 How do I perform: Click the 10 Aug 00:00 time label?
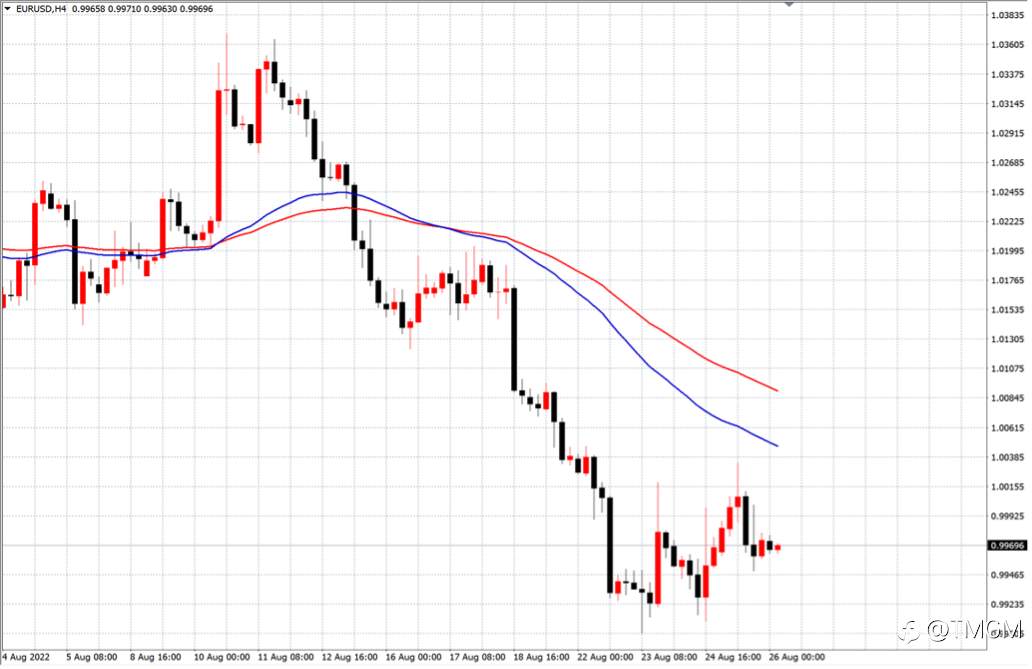coord(222,657)
